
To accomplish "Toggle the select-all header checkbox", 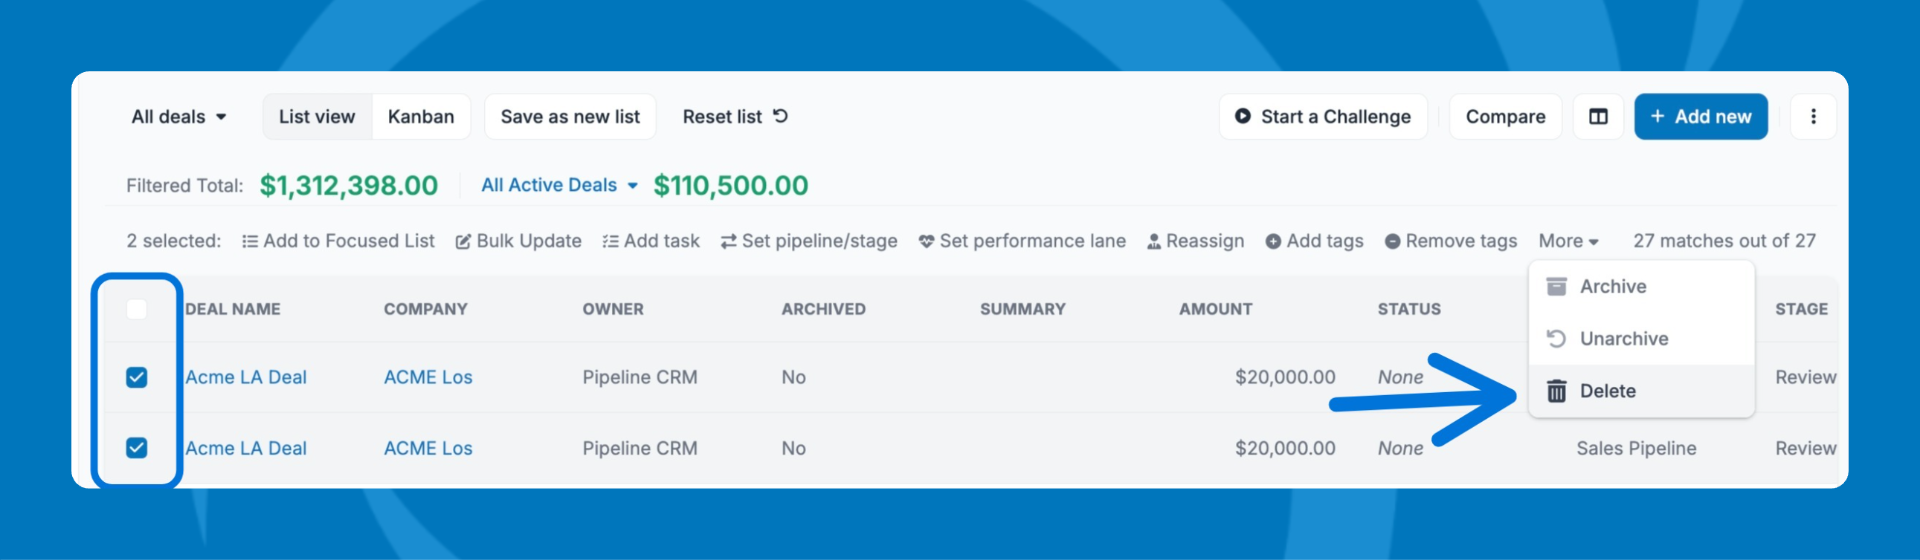I will pos(137,309).
